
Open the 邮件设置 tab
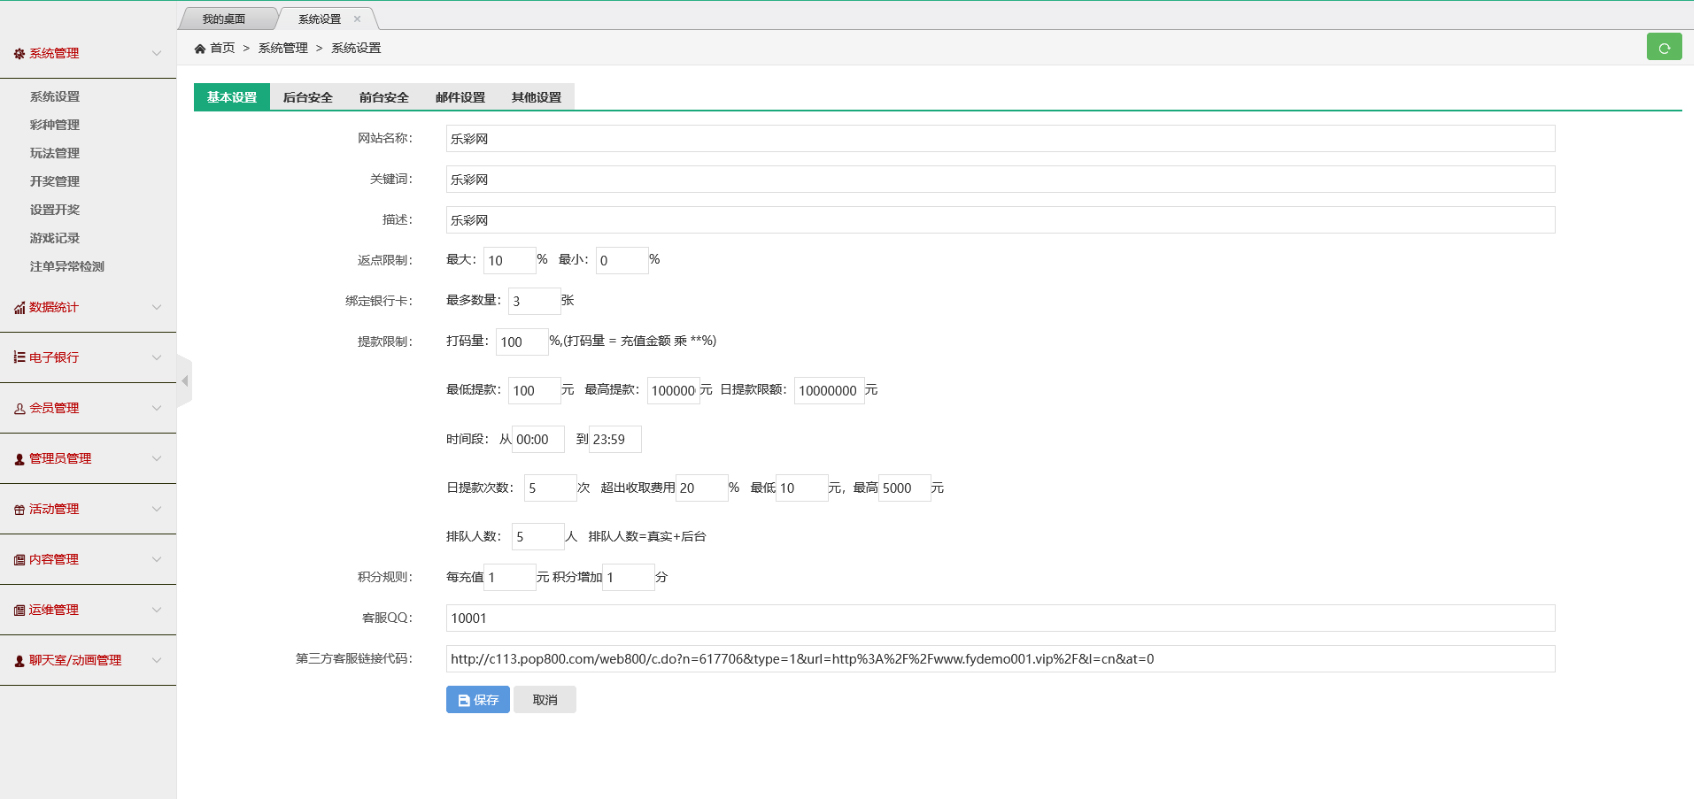(x=460, y=97)
